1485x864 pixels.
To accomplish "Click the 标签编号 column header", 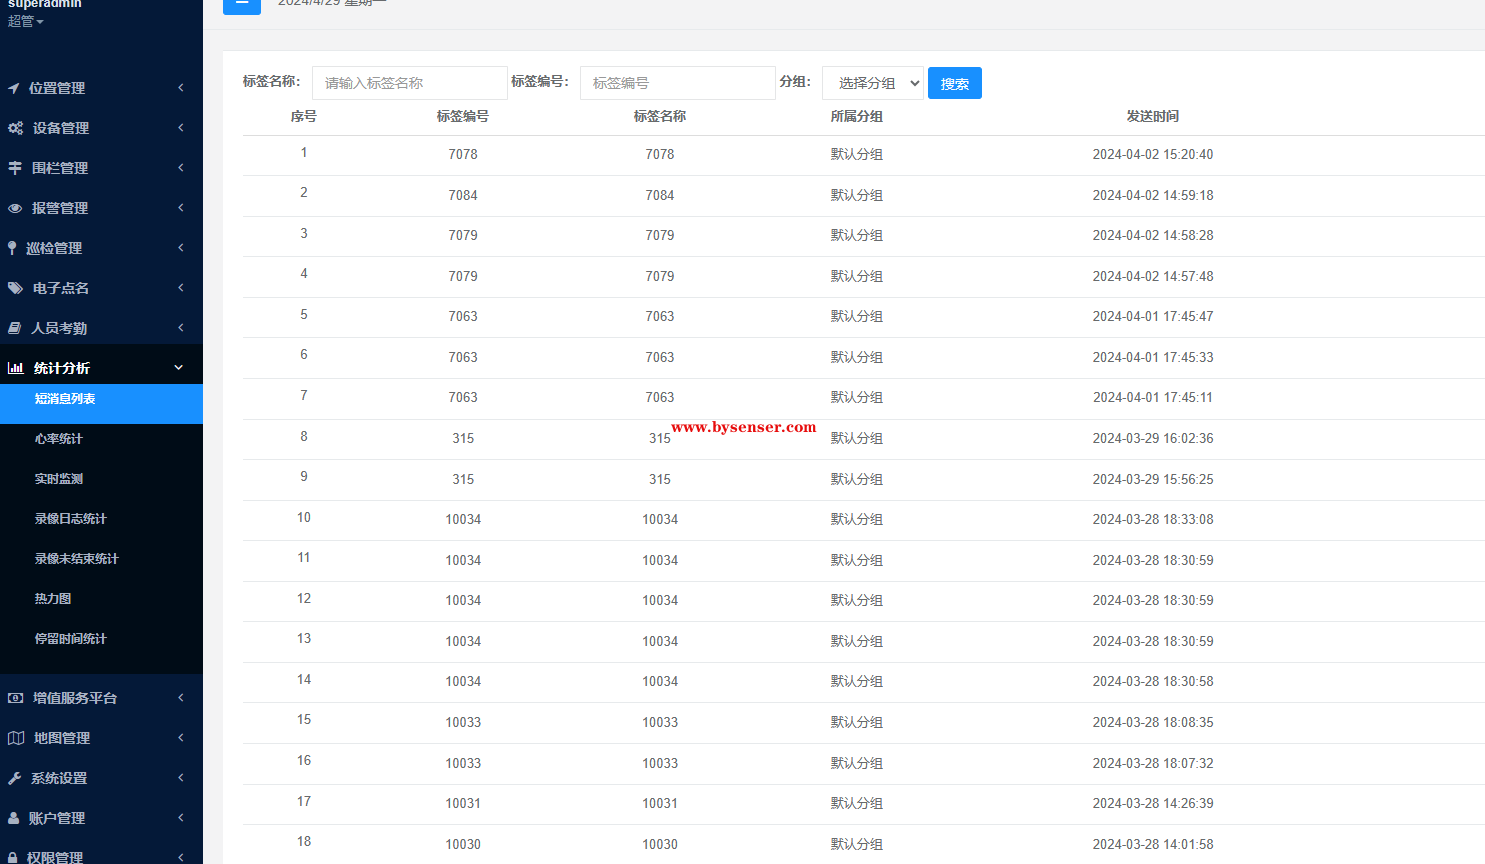I will pos(463,116).
